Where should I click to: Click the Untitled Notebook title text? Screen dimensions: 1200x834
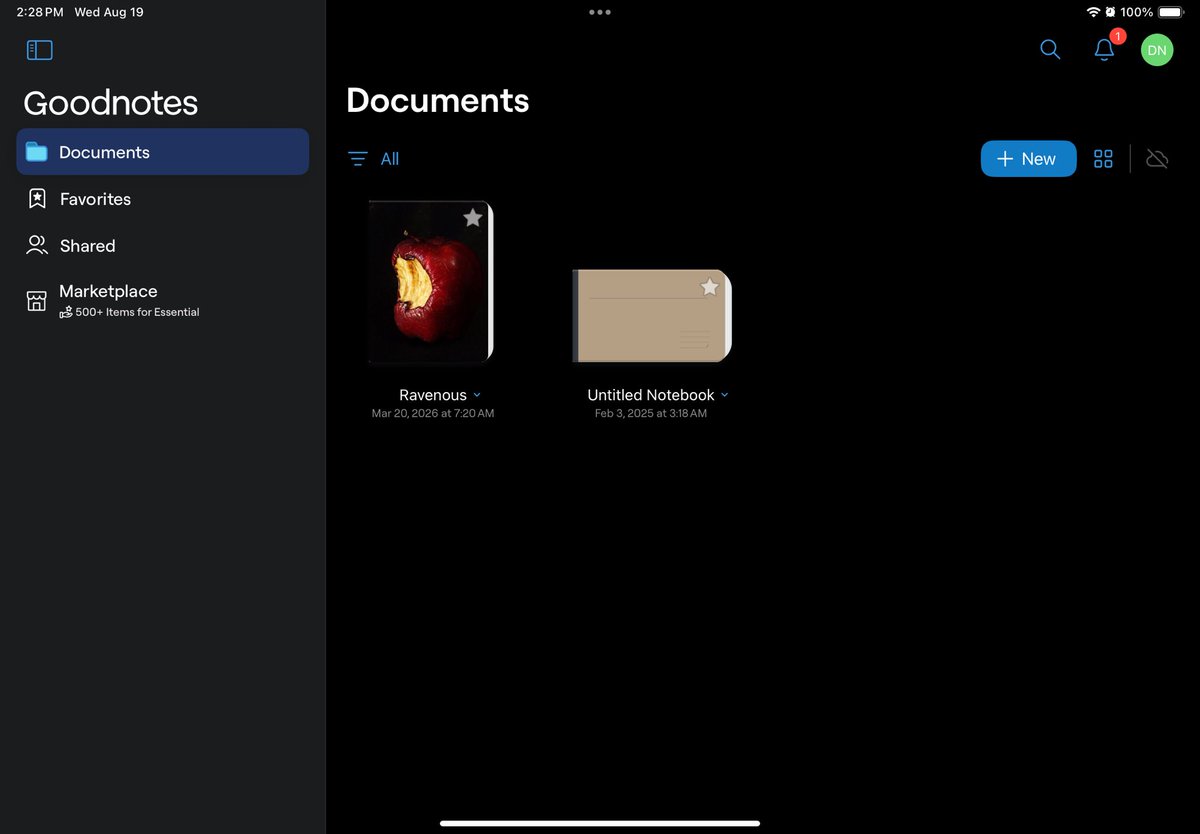pos(651,395)
